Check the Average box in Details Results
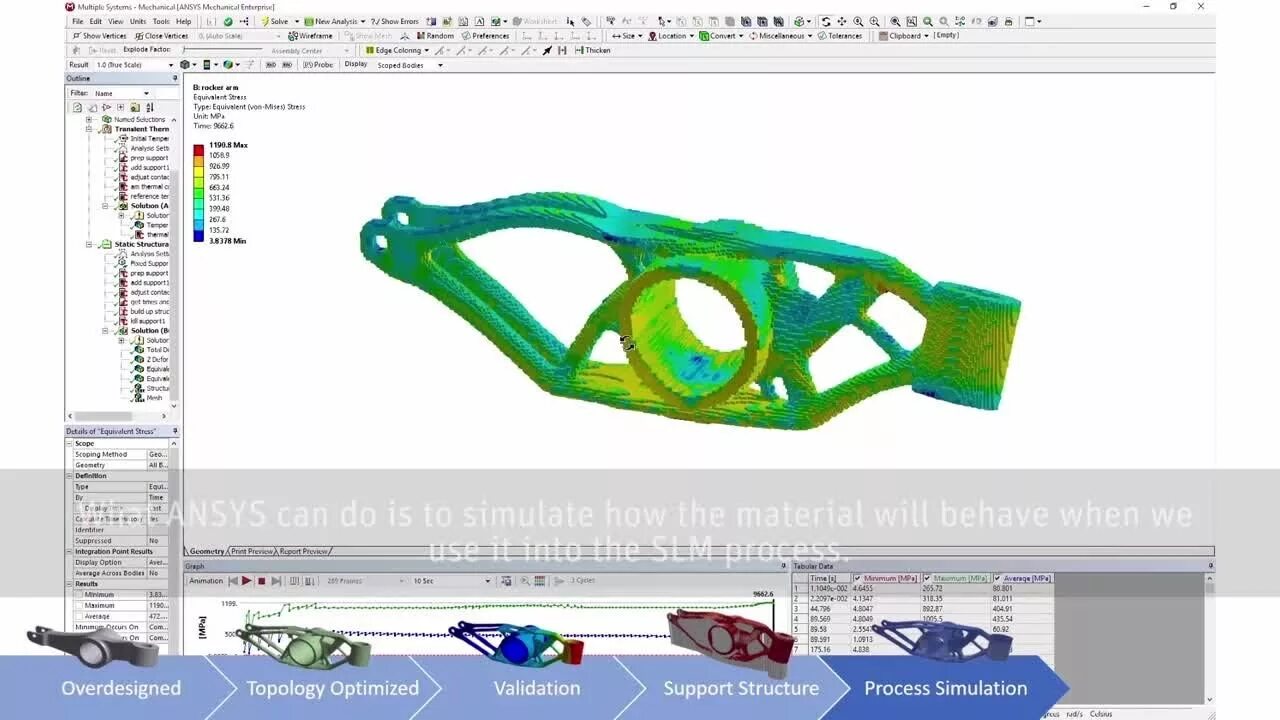Image resolution: width=1280 pixels, height=720 pixels. pyautogui.click(x=79, y=616)
